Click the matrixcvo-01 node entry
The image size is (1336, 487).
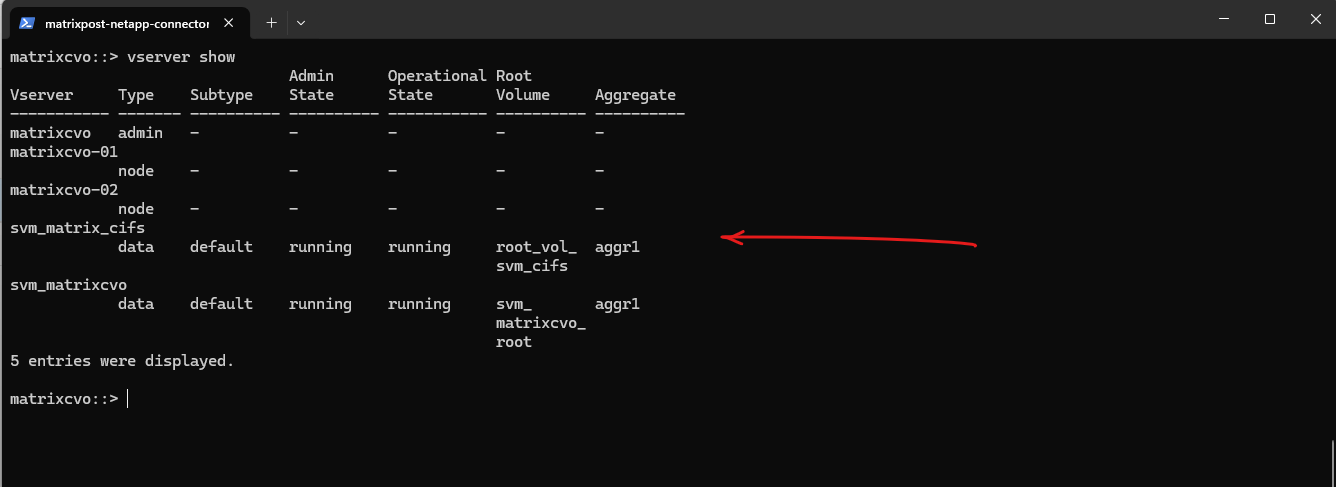(x=64, y=152)
